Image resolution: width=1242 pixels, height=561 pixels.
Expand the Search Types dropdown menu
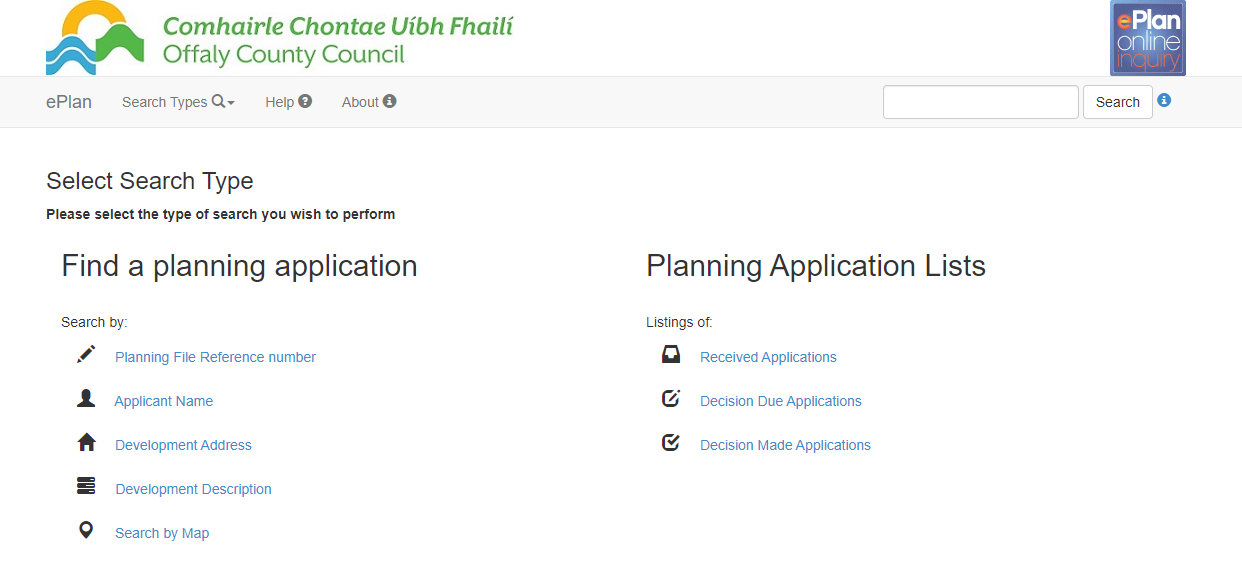pyautogui.click(x=178, y=102)
